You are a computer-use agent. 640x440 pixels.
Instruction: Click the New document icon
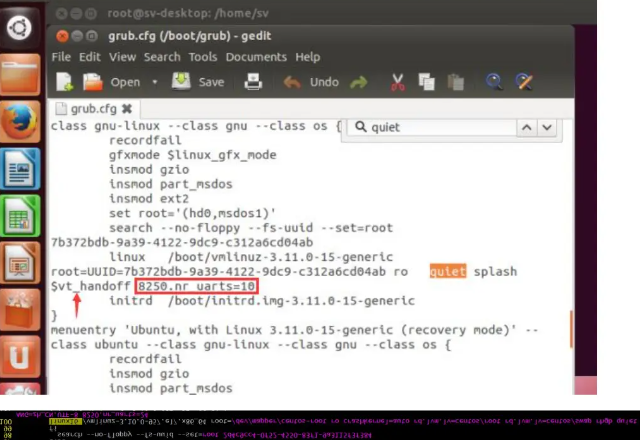pos(65,82)
